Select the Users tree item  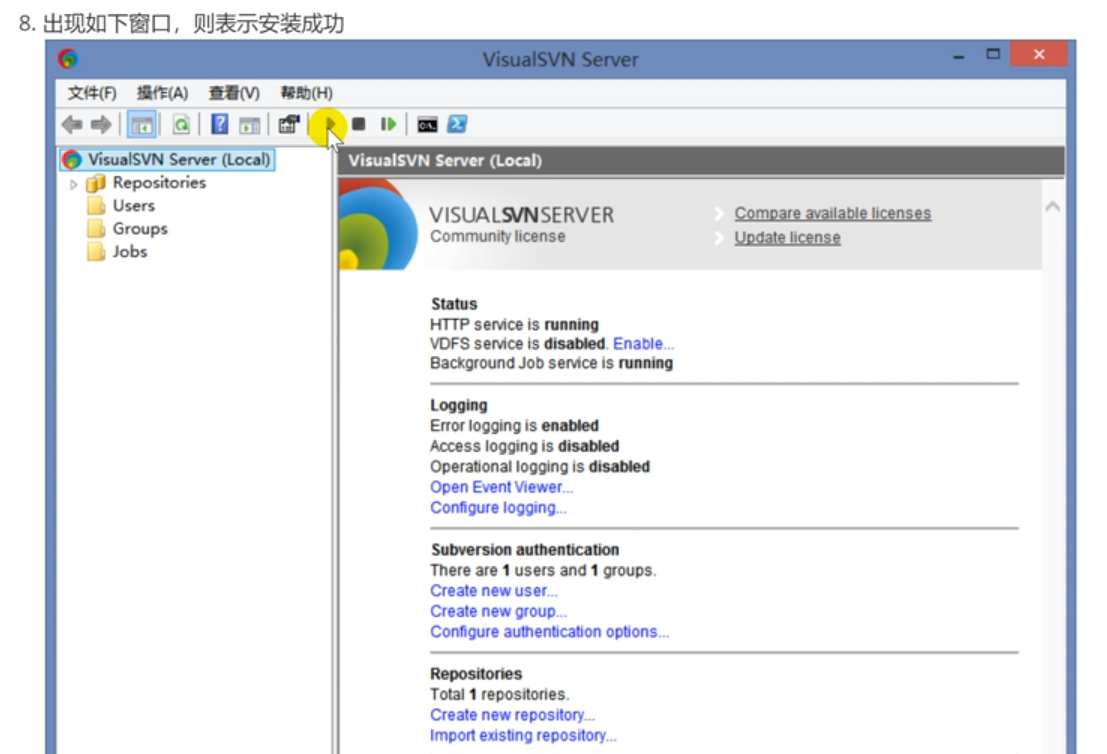(x=133, y=206)
